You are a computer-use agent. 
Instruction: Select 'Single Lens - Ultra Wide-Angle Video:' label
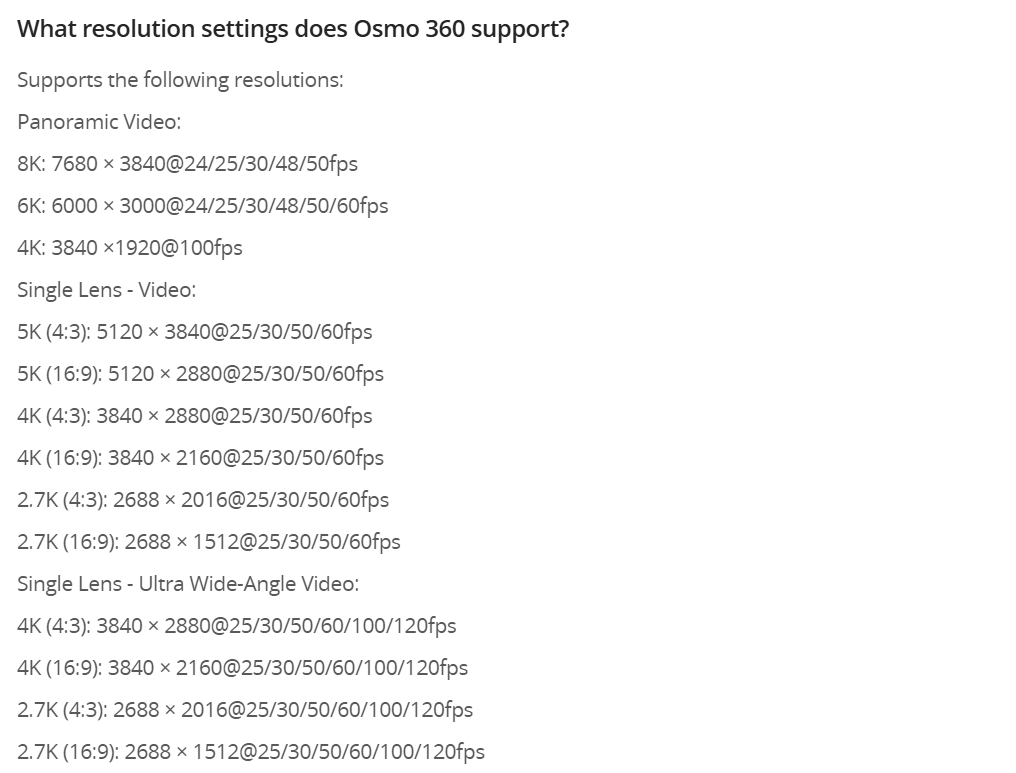(188, 584)
